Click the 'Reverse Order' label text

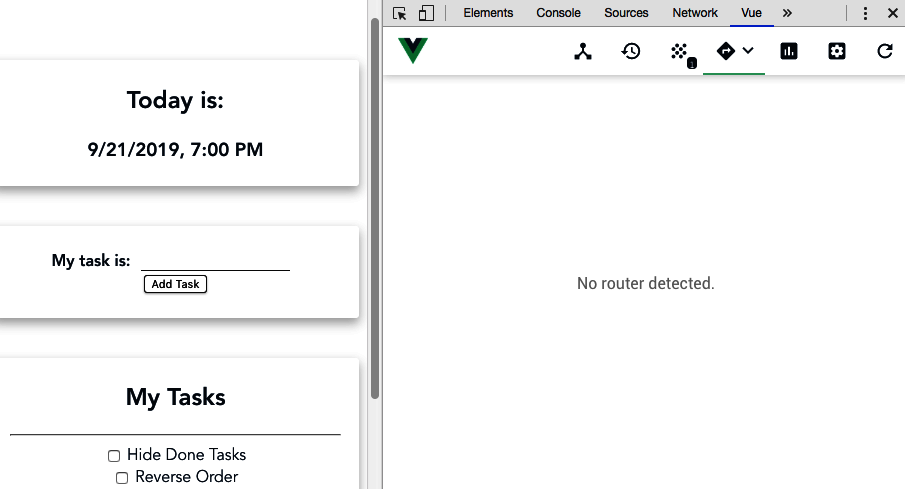[x=186, y=477]
